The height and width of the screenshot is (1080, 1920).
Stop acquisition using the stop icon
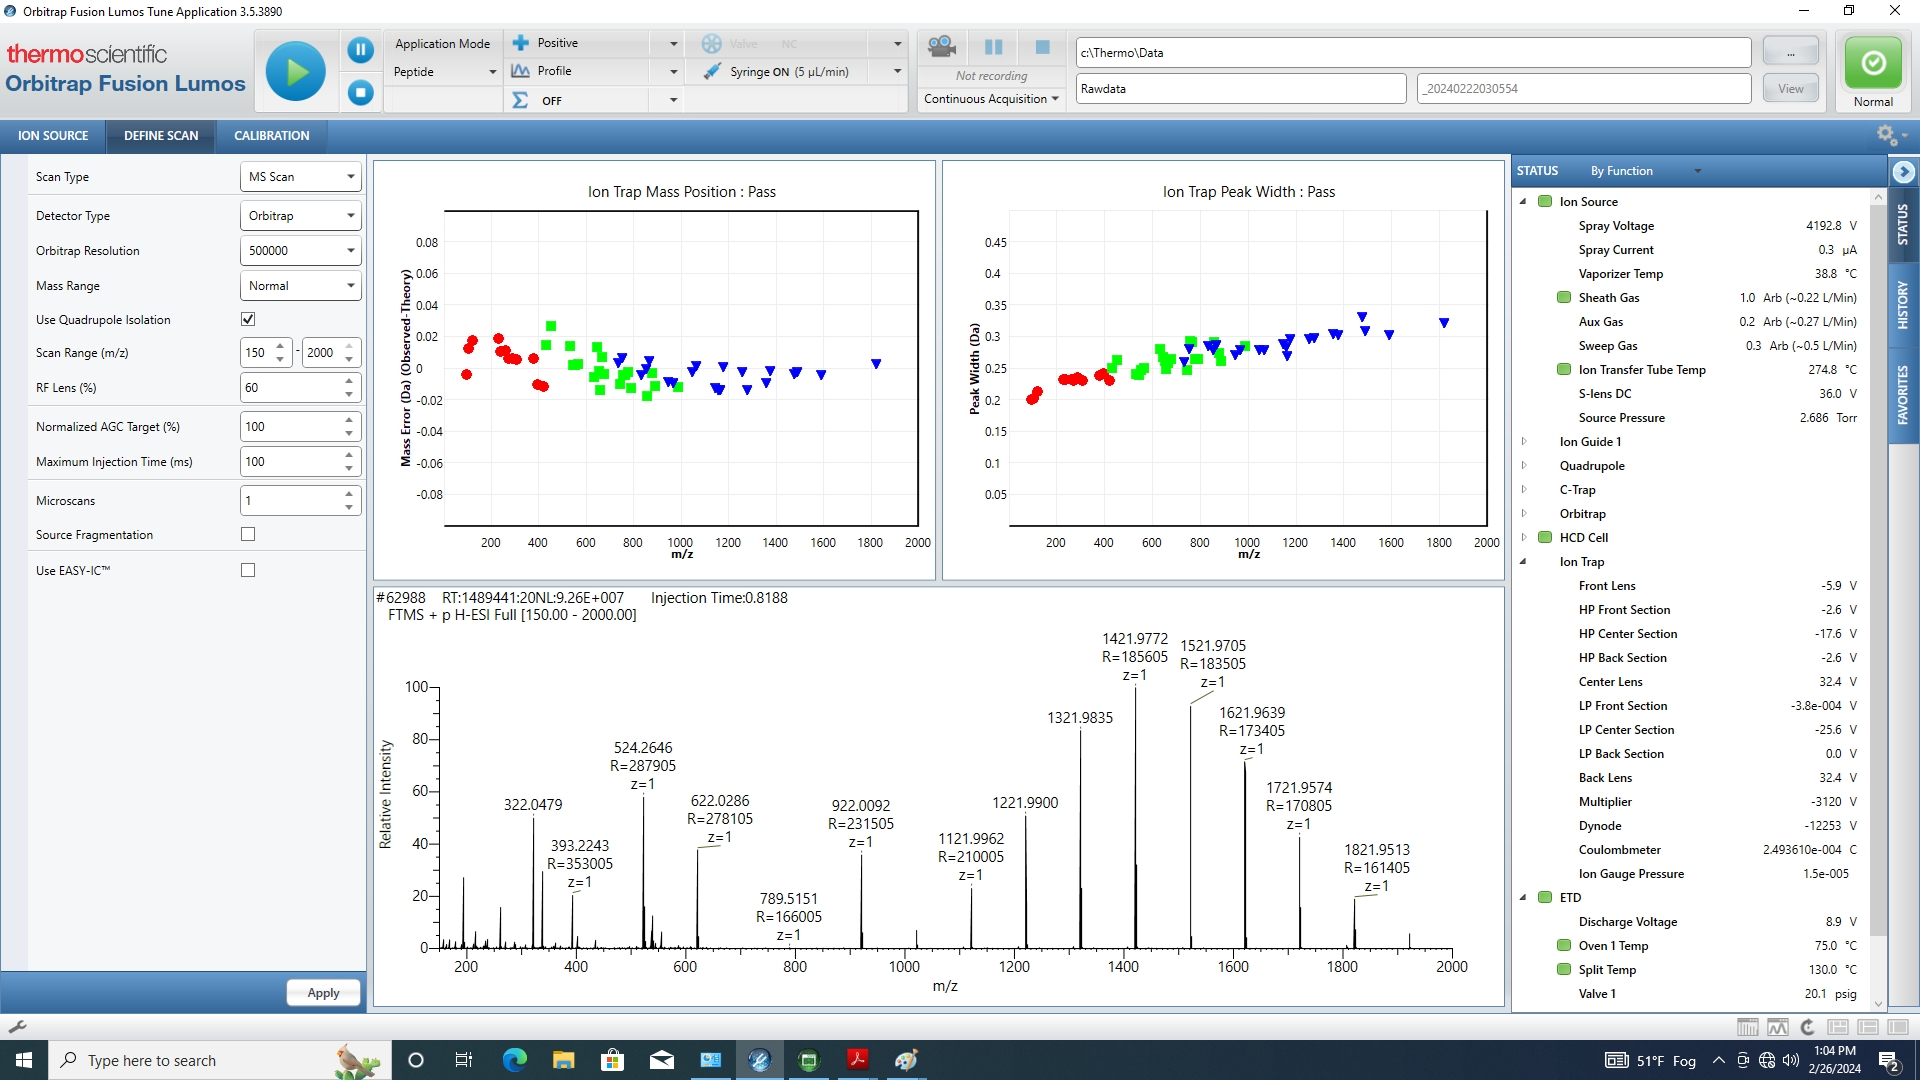coord(360,93)
